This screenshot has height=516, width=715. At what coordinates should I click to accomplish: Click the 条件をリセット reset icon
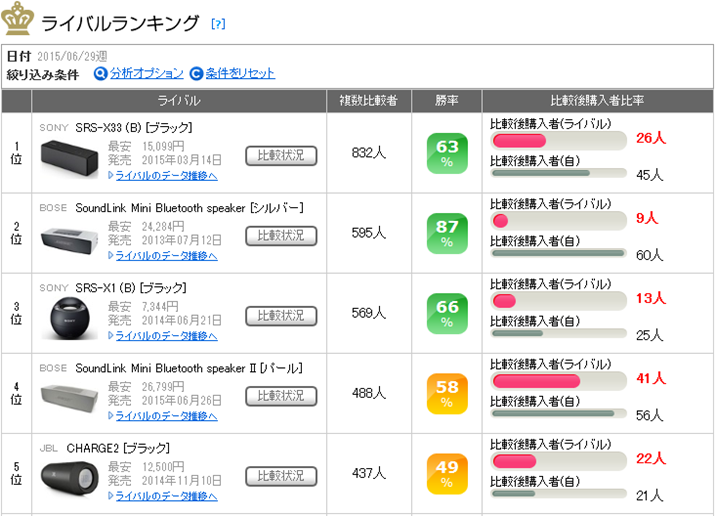[x=196, y=73]
